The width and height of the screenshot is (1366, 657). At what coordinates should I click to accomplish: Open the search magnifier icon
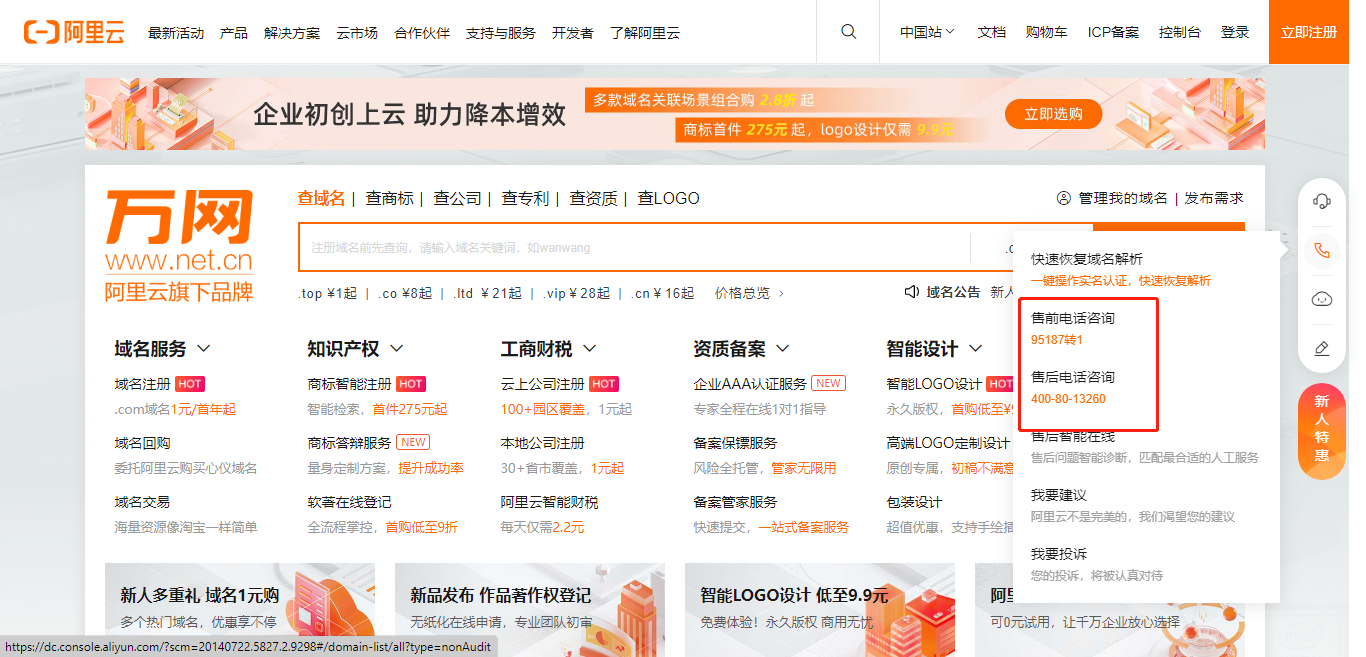point(848,32)
